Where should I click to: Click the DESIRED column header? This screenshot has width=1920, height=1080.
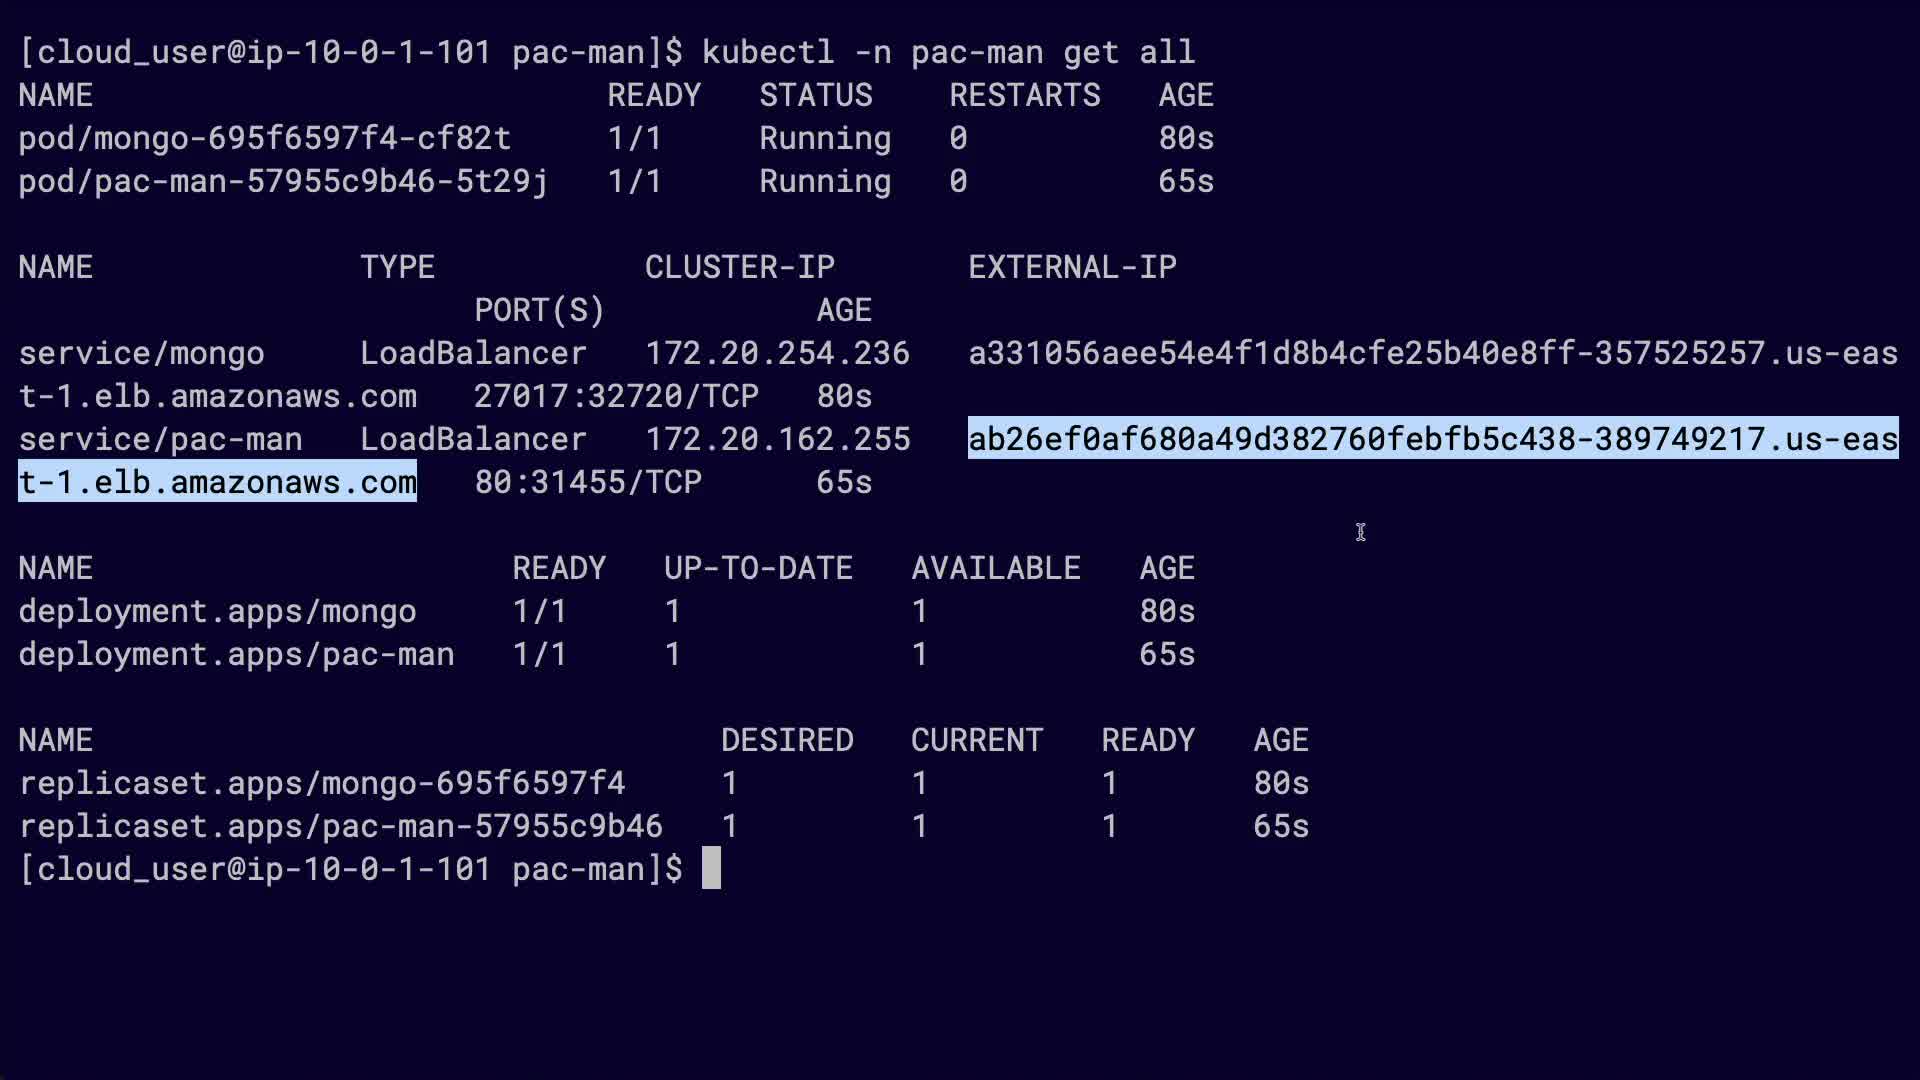(x=787, y=740)
